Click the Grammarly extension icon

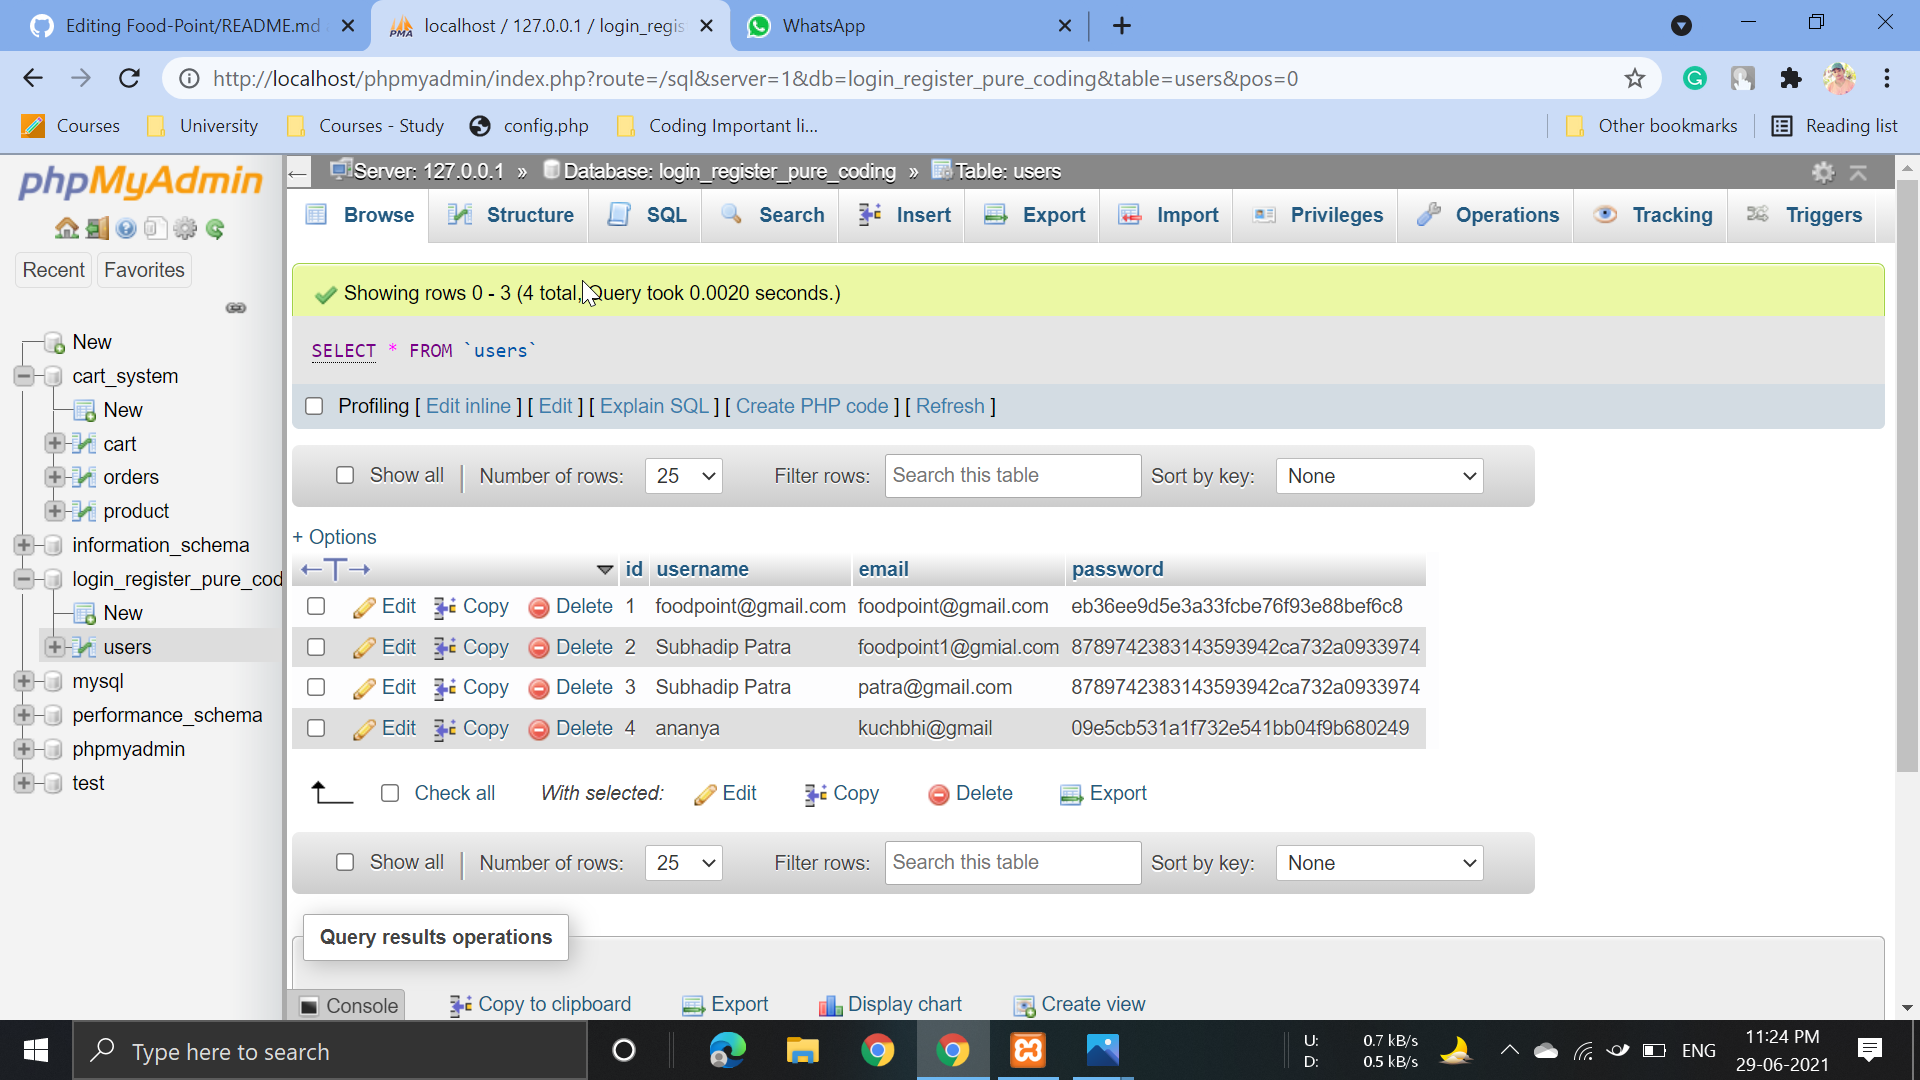click(1695, 78)
